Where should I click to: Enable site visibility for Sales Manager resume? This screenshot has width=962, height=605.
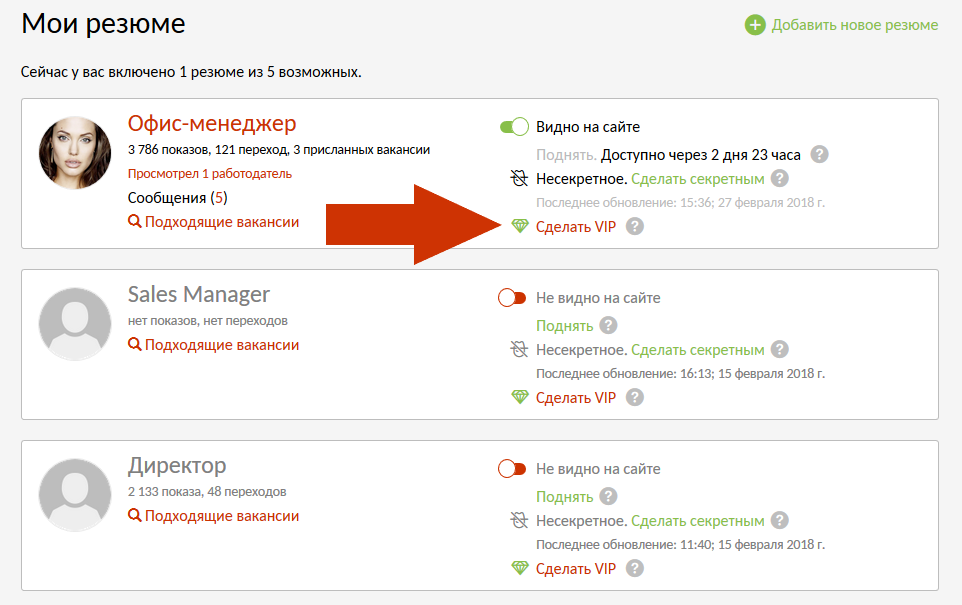coord(512,298)
